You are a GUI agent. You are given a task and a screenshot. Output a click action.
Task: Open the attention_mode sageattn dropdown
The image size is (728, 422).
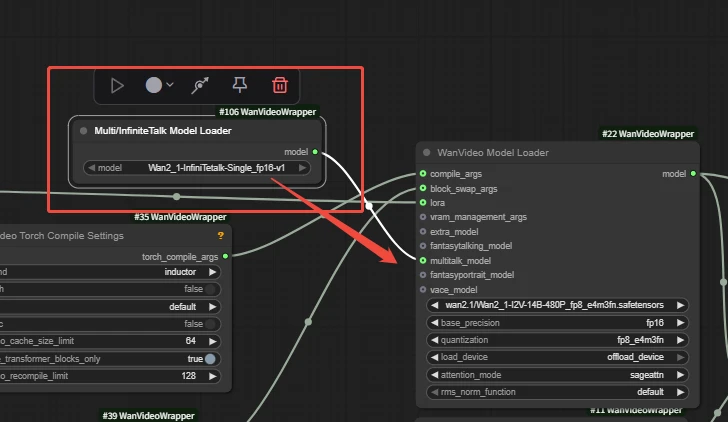555,374
